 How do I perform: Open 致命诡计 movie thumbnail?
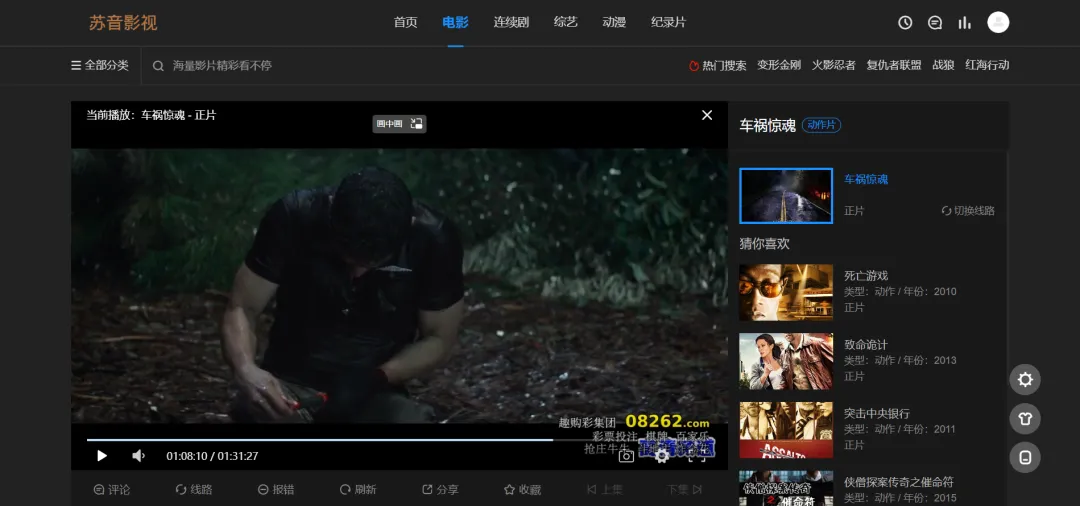786,361
